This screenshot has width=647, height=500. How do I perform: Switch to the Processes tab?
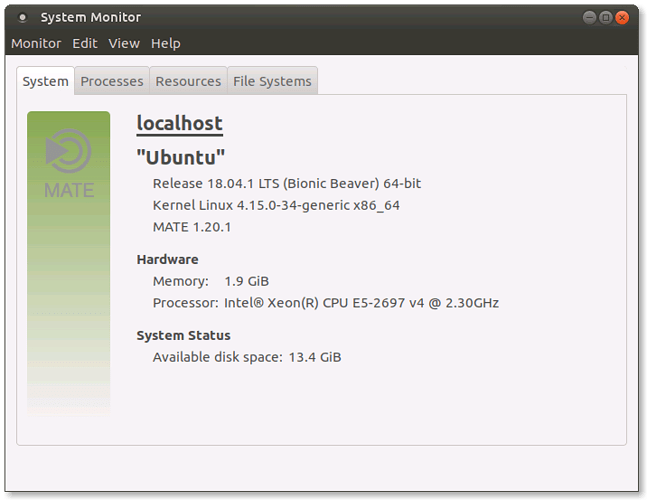coord(112,81)
